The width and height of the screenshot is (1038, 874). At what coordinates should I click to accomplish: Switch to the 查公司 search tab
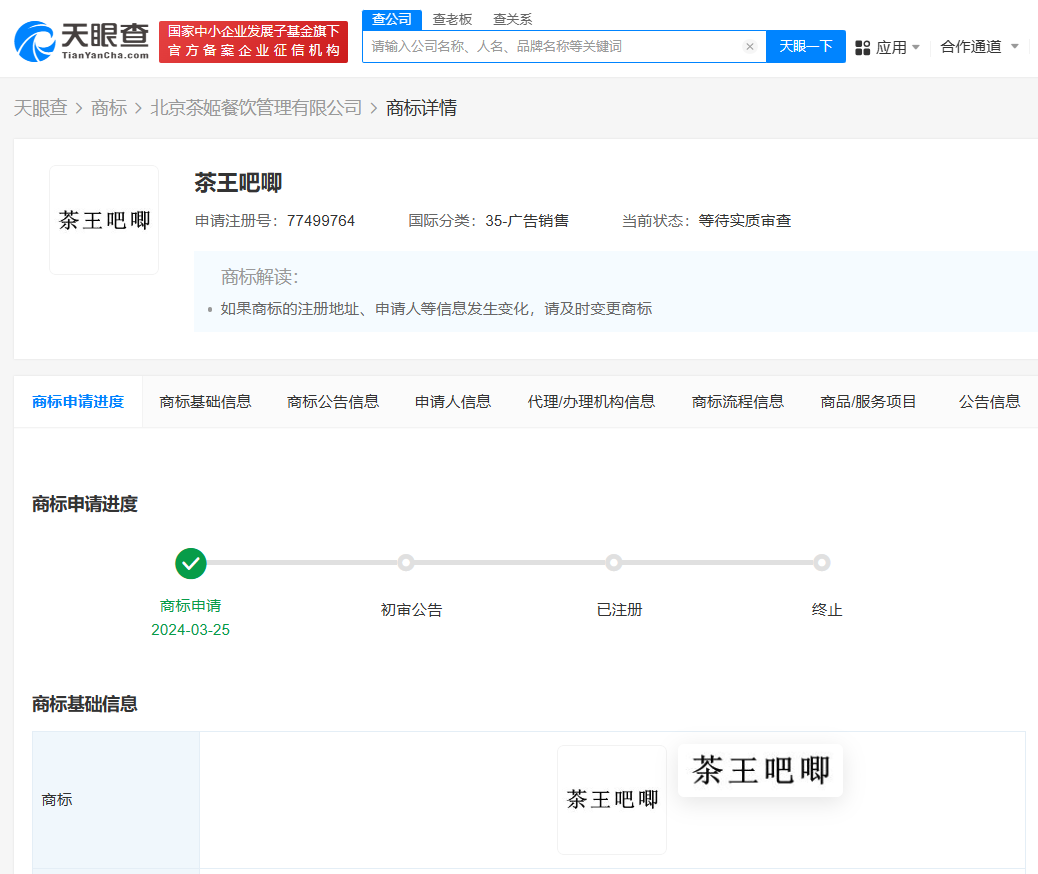tap(392, 20)
